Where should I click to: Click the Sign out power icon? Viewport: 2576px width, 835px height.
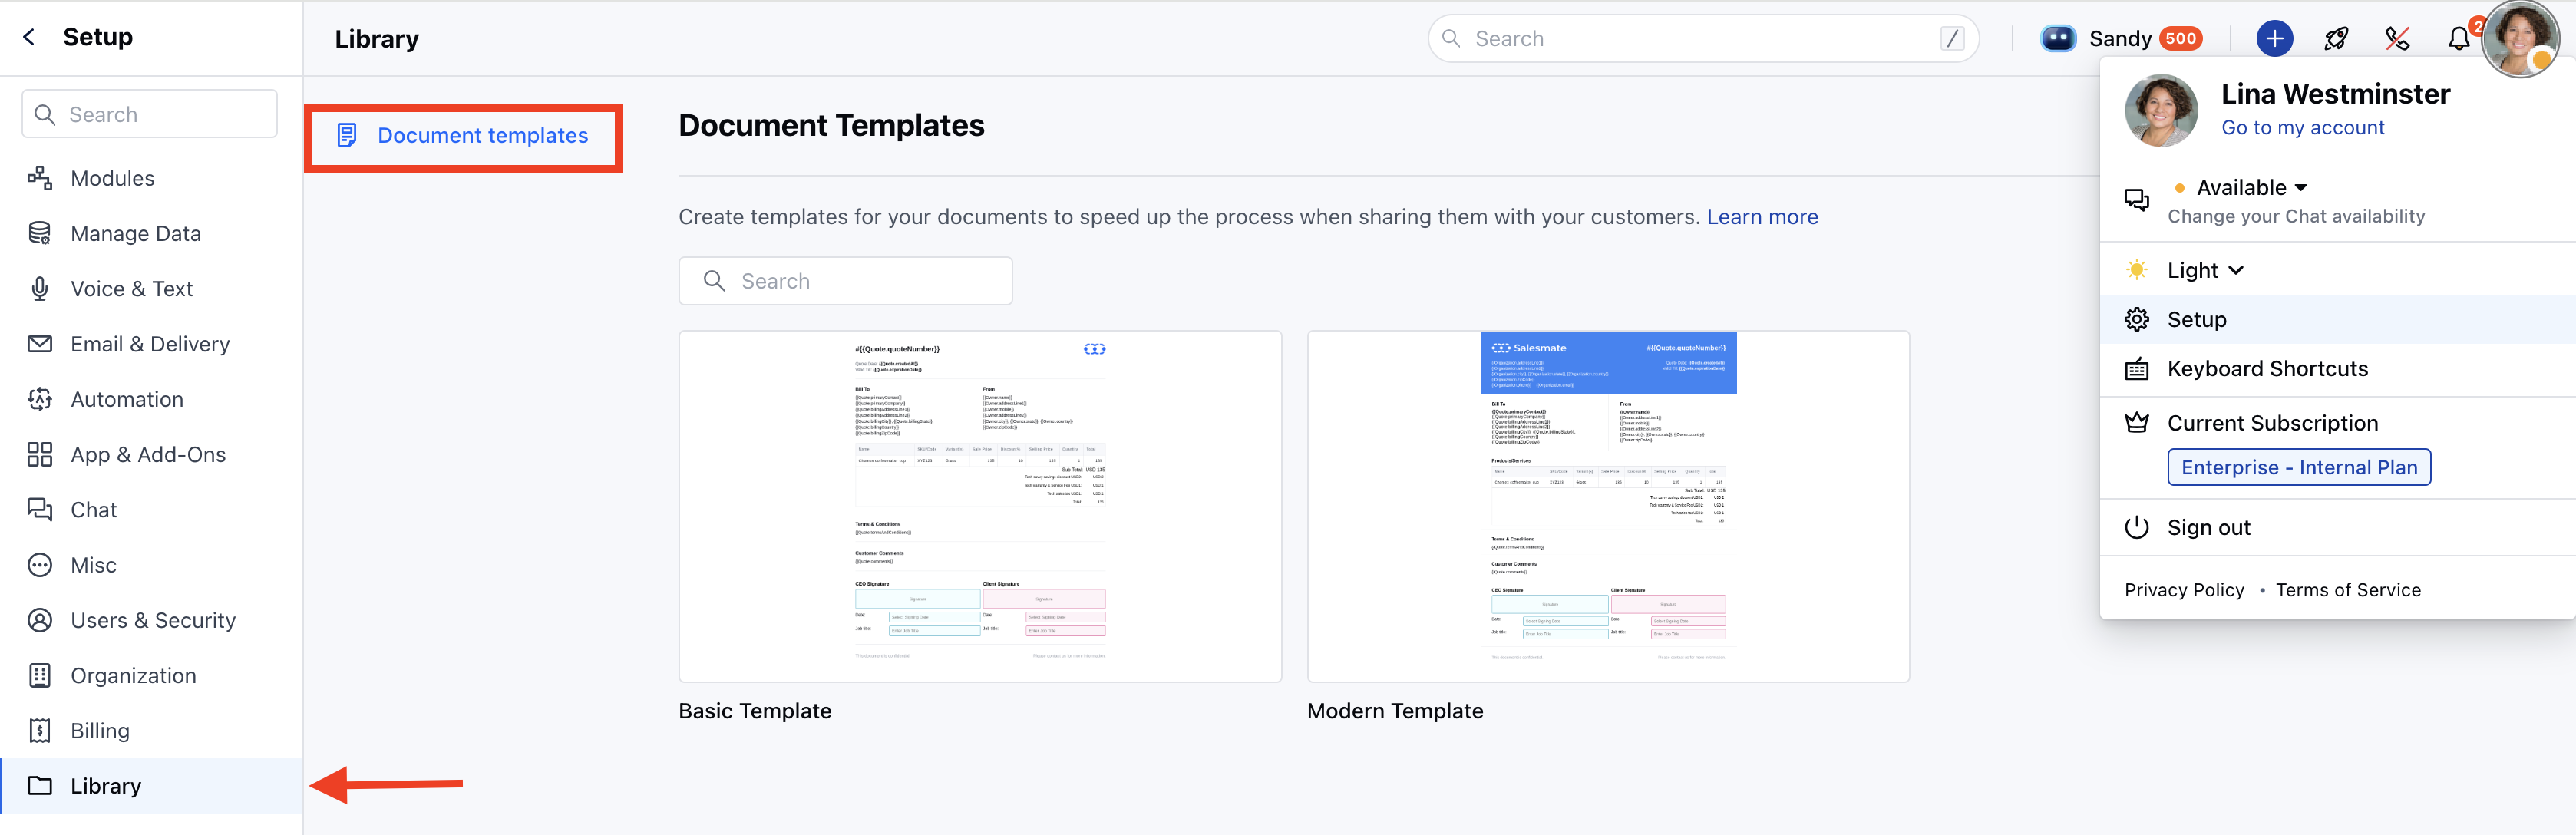tap(2136, 528)
